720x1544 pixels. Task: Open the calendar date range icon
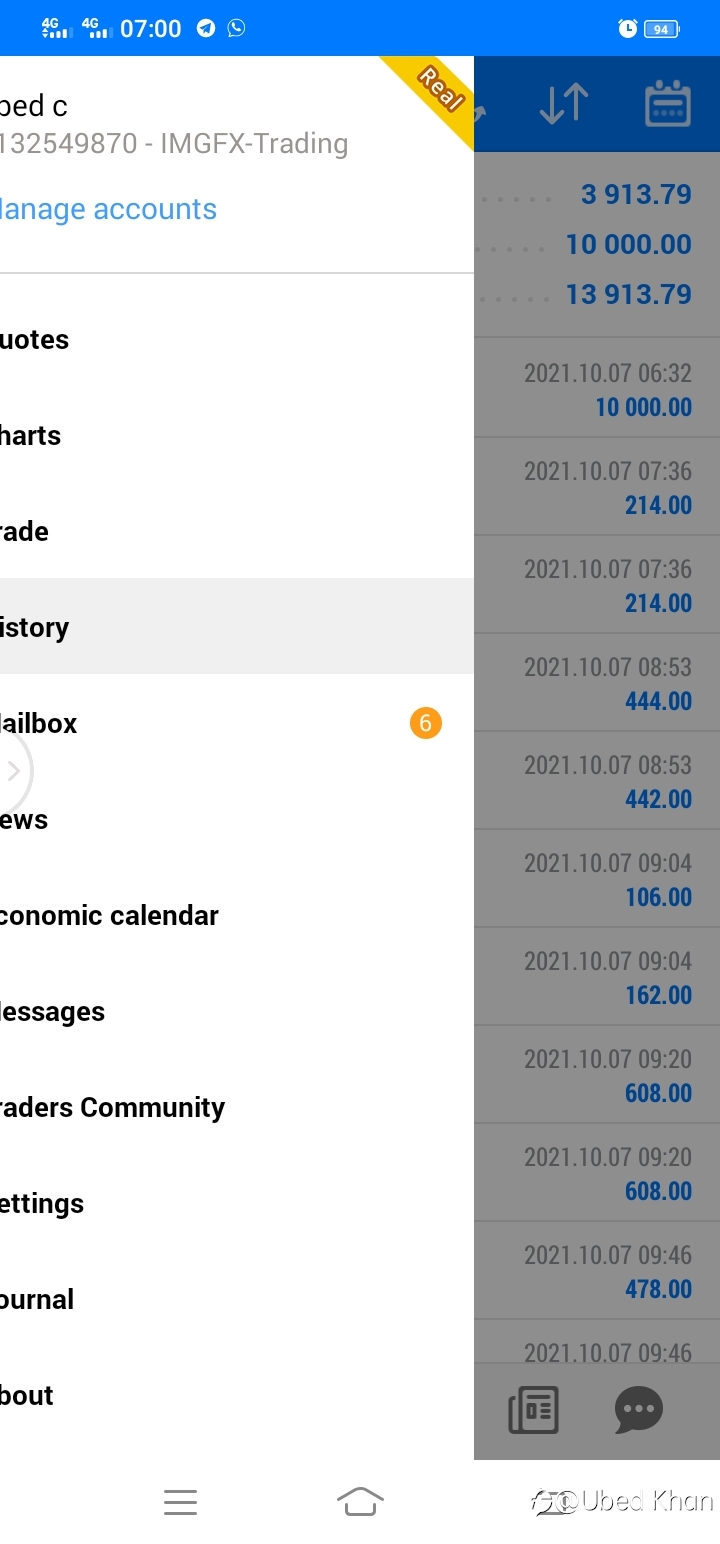click(x=667, y=103)
